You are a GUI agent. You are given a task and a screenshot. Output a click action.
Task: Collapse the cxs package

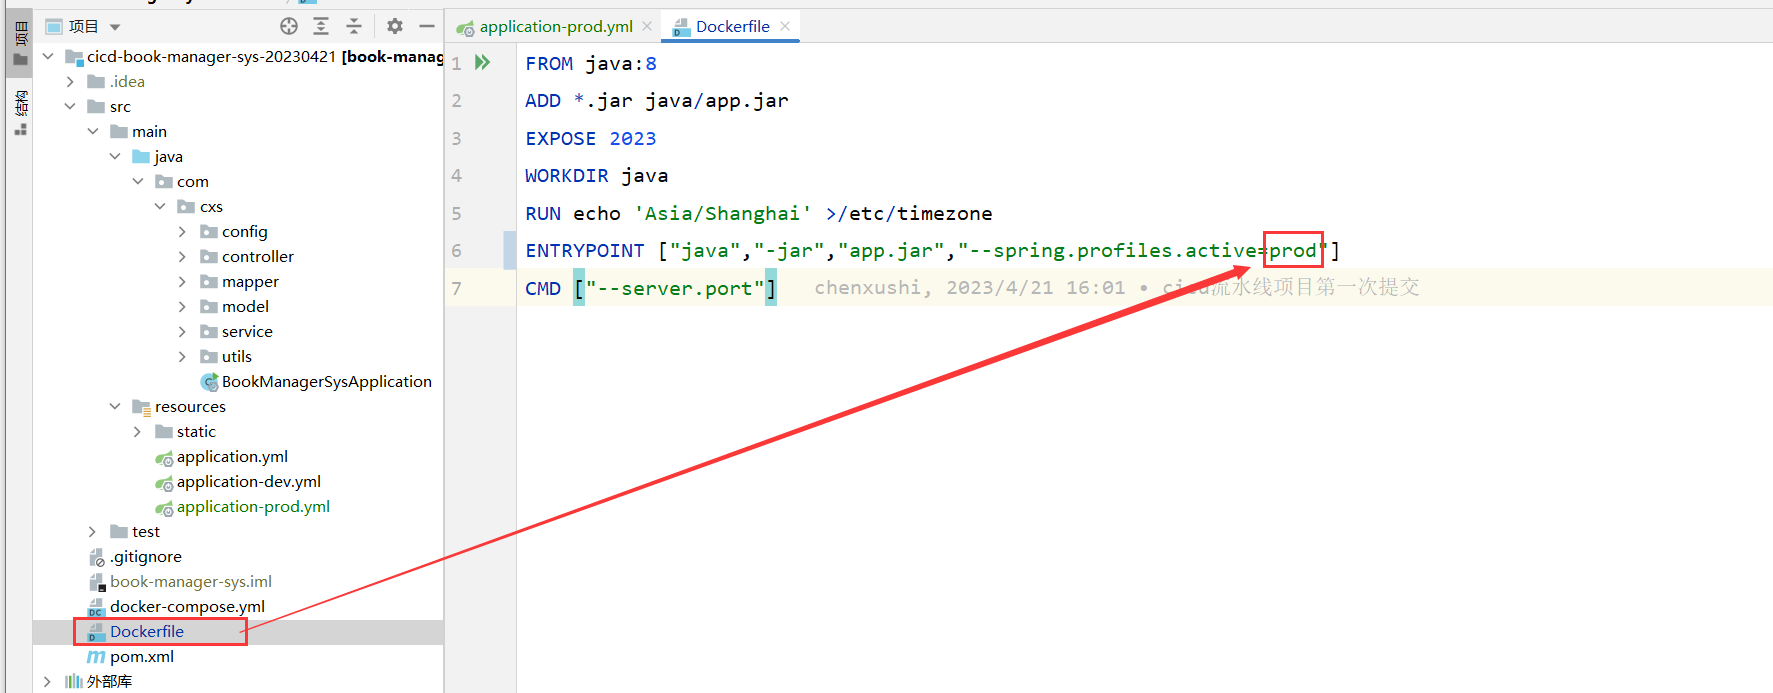[x=160, y=206]
